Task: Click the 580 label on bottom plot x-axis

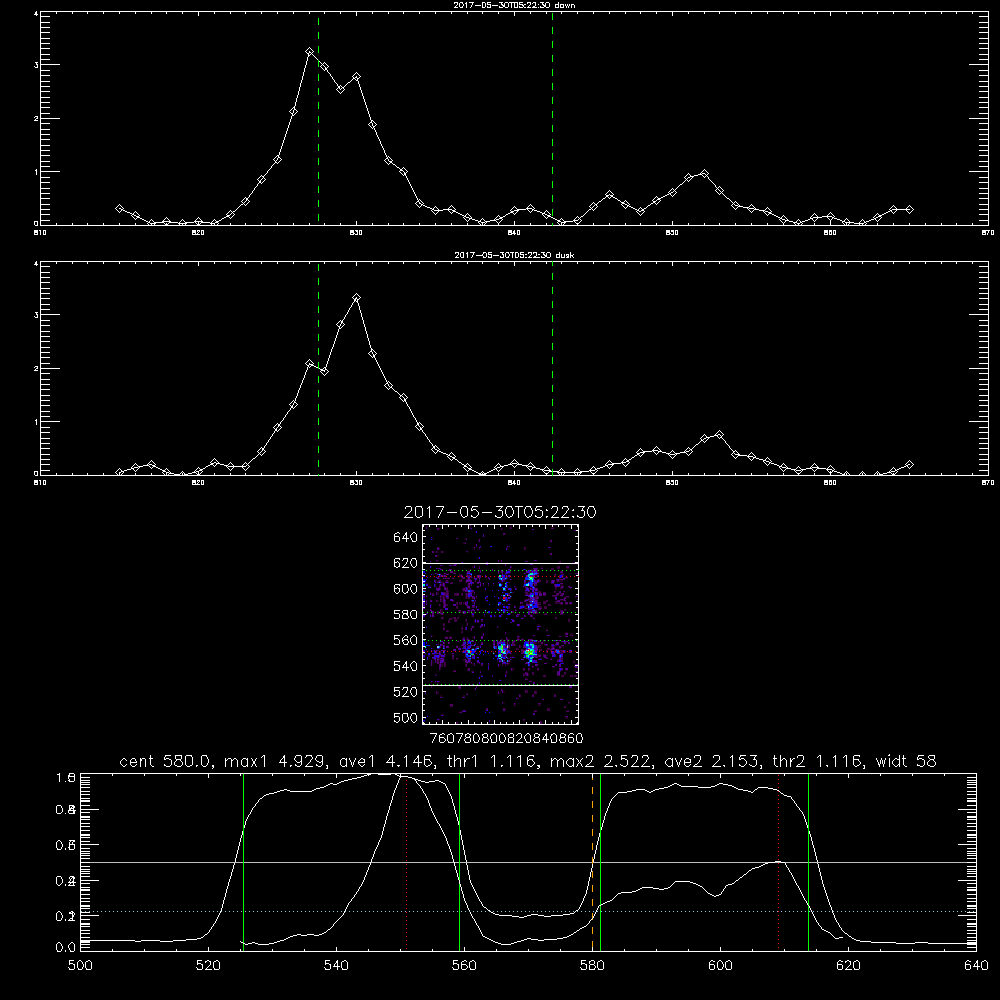Action: coord(592,966)
